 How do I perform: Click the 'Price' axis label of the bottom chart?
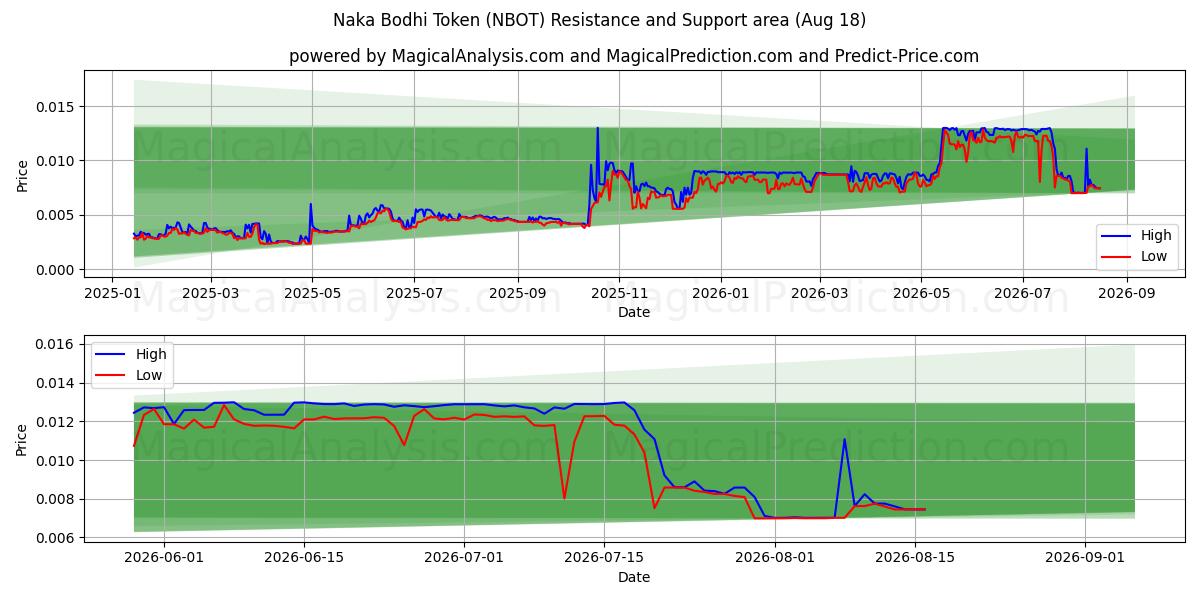click(22, 440)
